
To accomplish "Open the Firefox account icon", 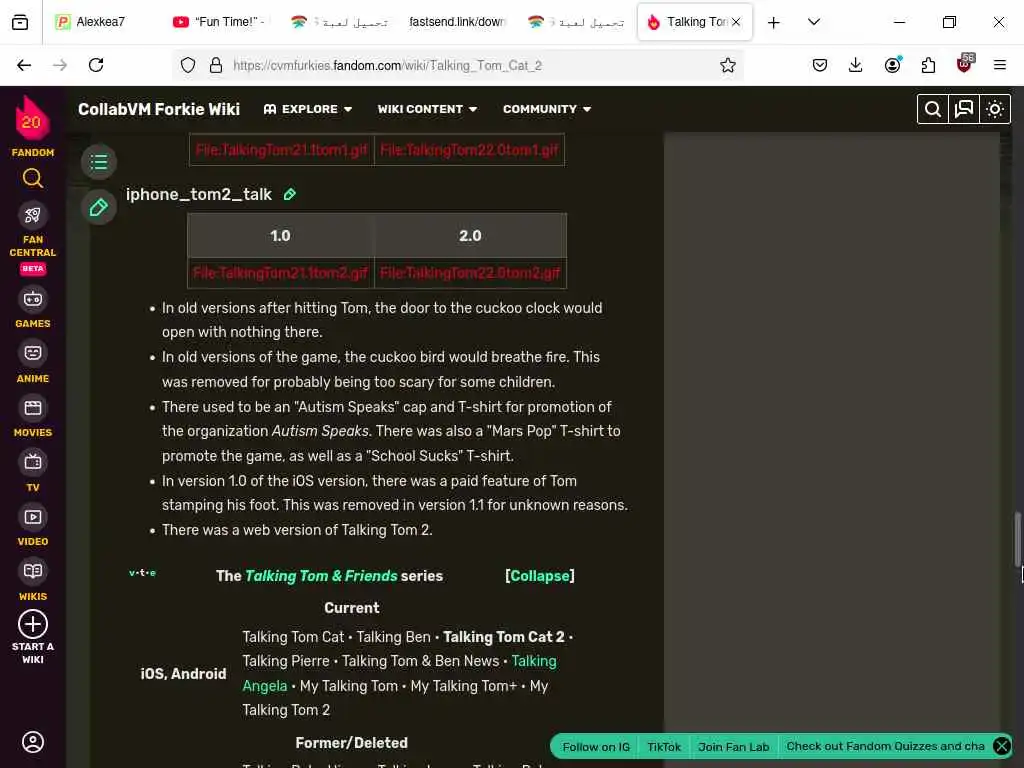I will tap(893, 65).
